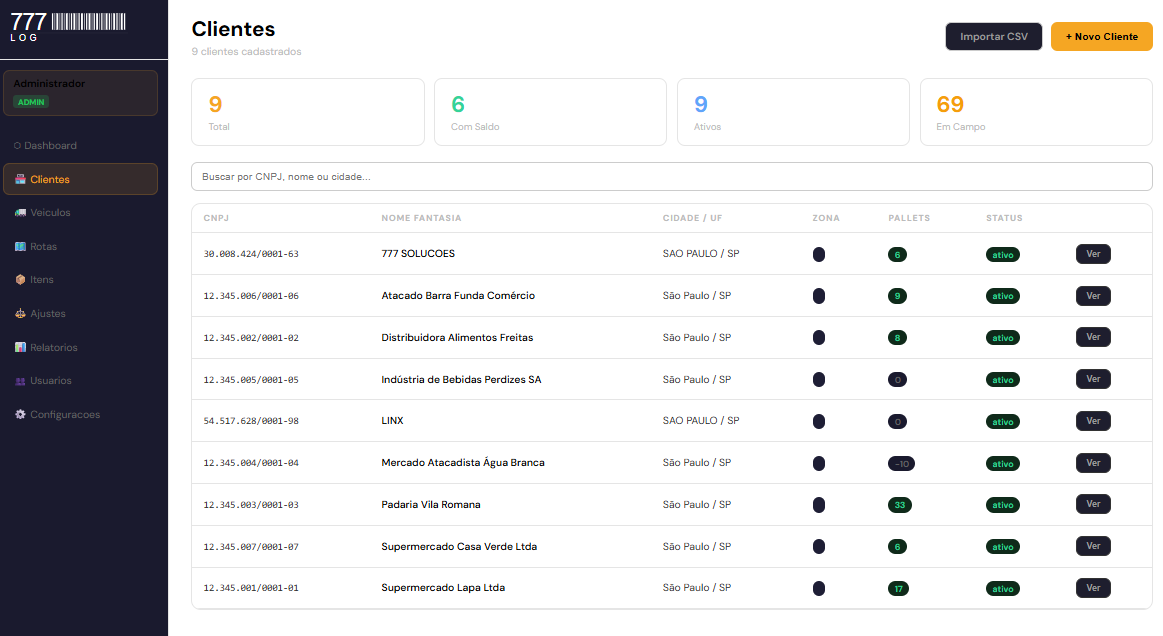Click pallets badge of Mercado Atacadista Água Branca

click(901, 464)
